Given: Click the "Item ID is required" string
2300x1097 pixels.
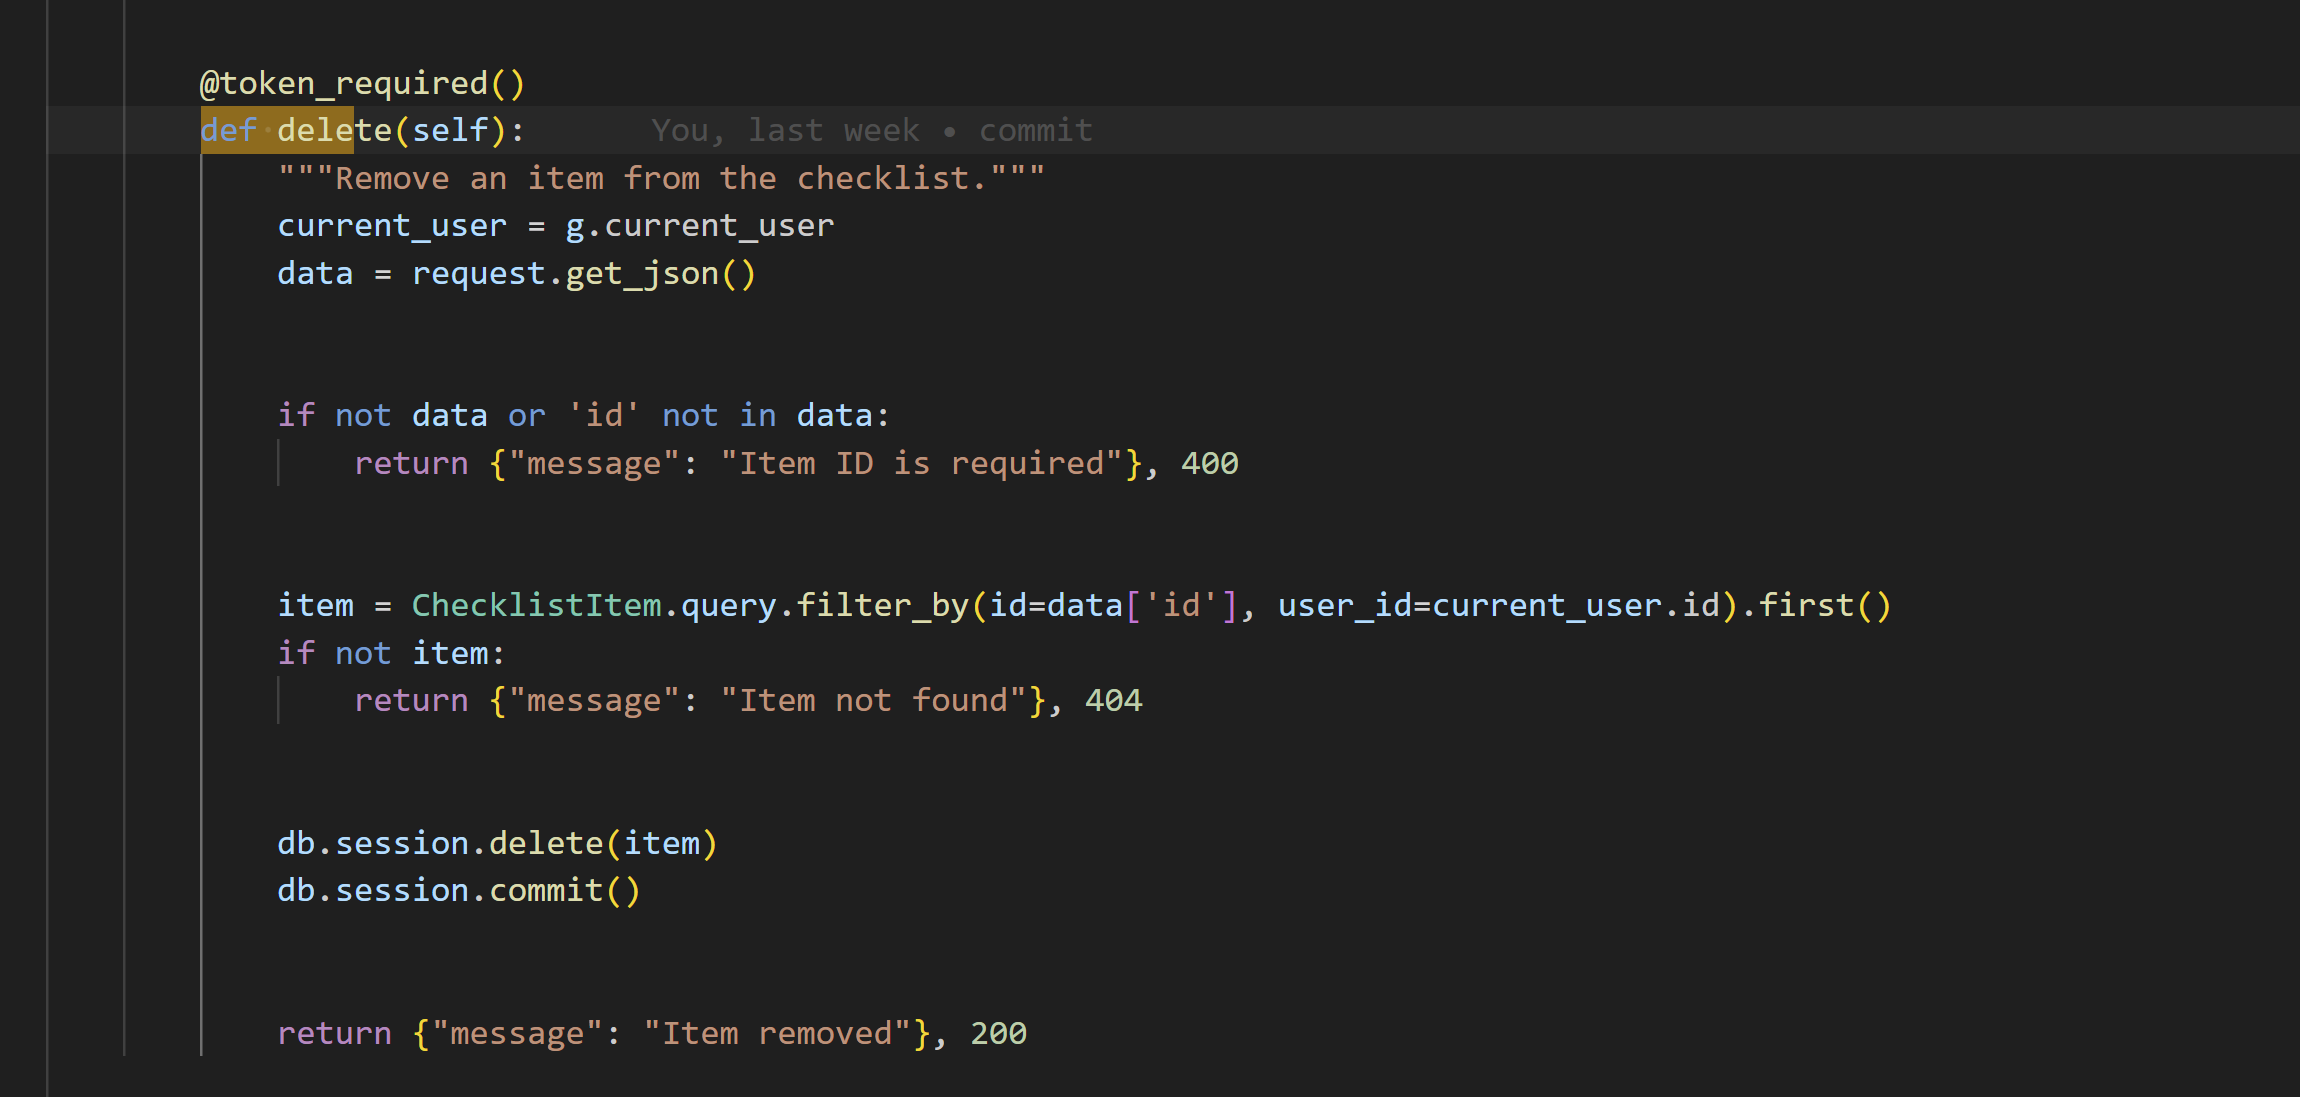Looking at the screenshot, I should (x=920, y=463).
